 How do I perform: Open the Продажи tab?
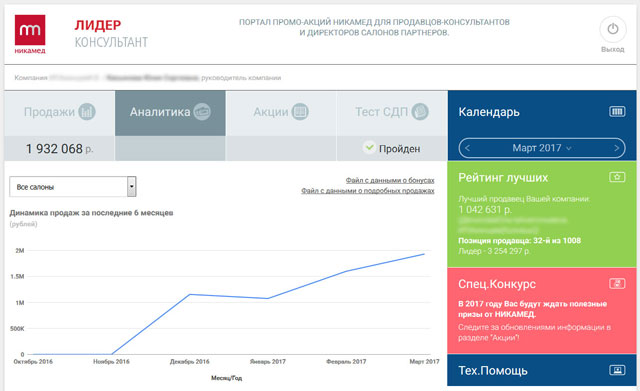pos(60,113)
